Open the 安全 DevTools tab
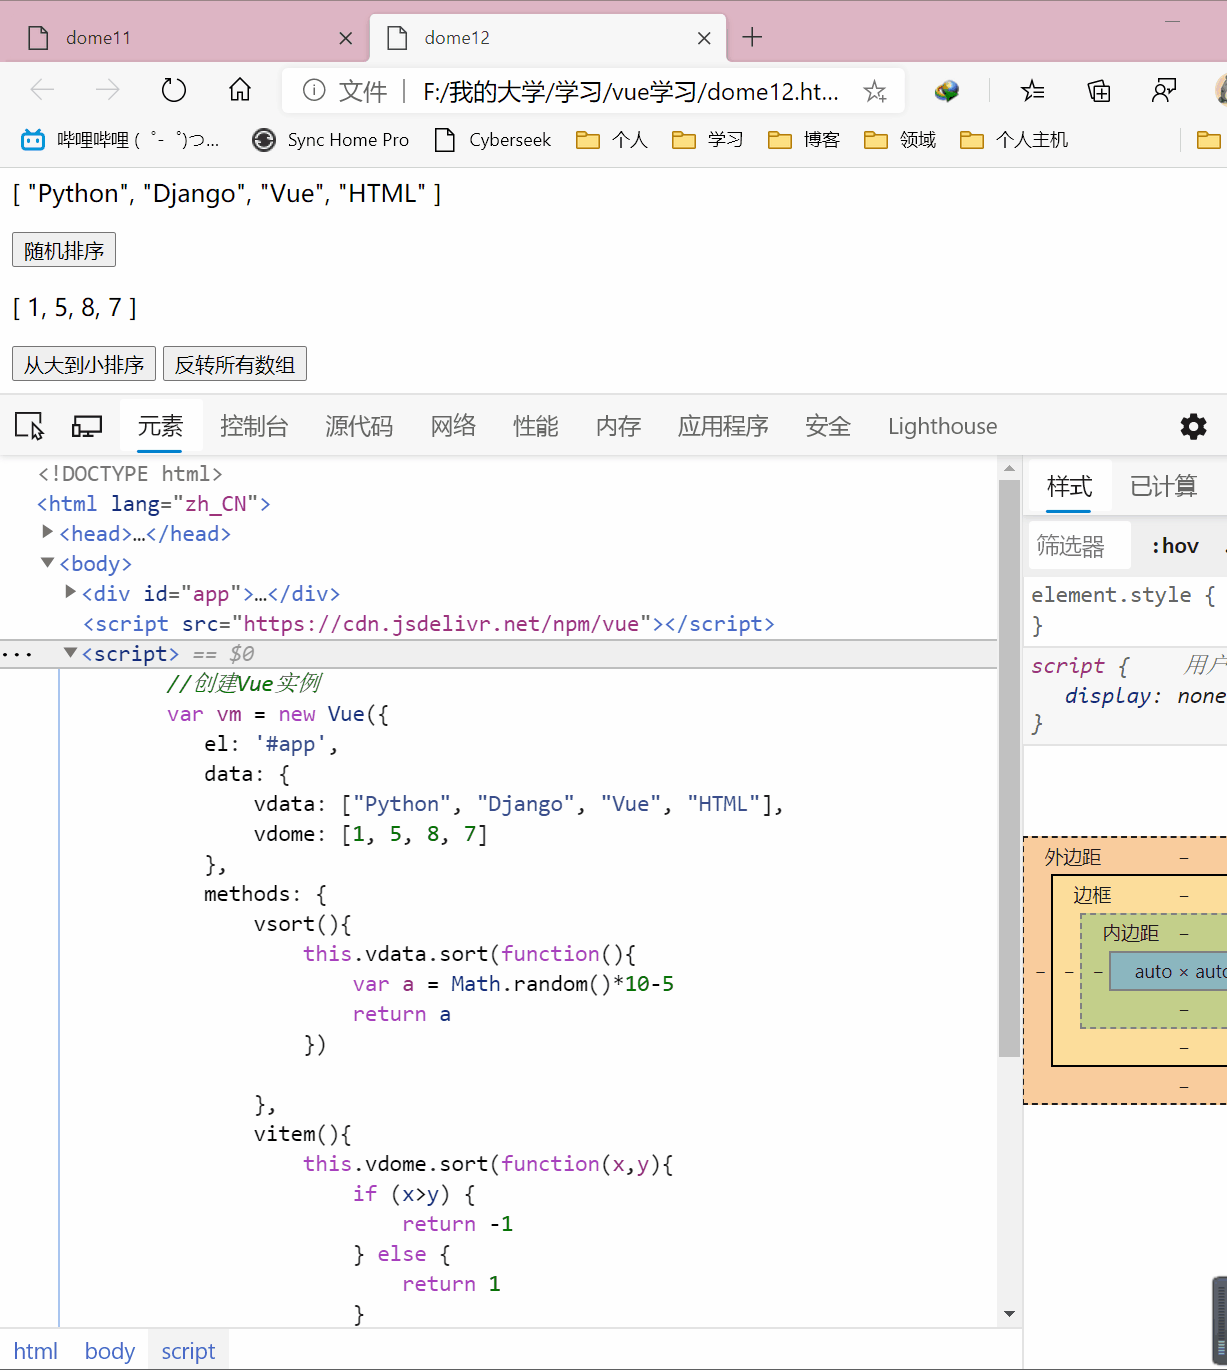This screenshot has width=1227, height=1370. pos(828,426)
